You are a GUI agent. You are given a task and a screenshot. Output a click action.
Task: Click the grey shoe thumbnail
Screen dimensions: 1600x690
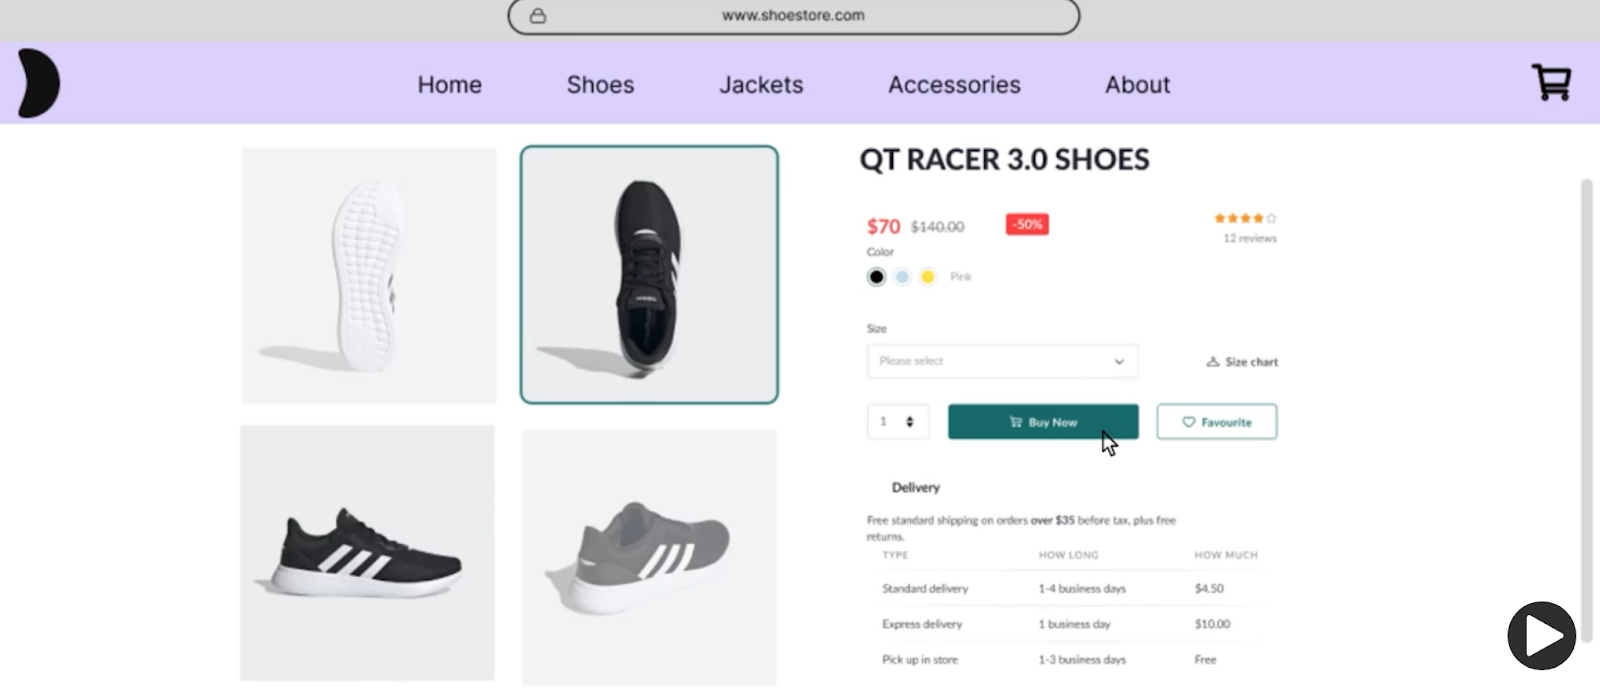click(648, 553)
